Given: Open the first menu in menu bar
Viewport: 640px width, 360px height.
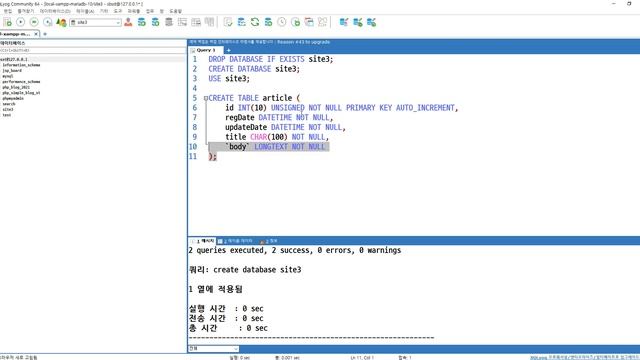Looking at the screenshot, I should coord(7,11).
